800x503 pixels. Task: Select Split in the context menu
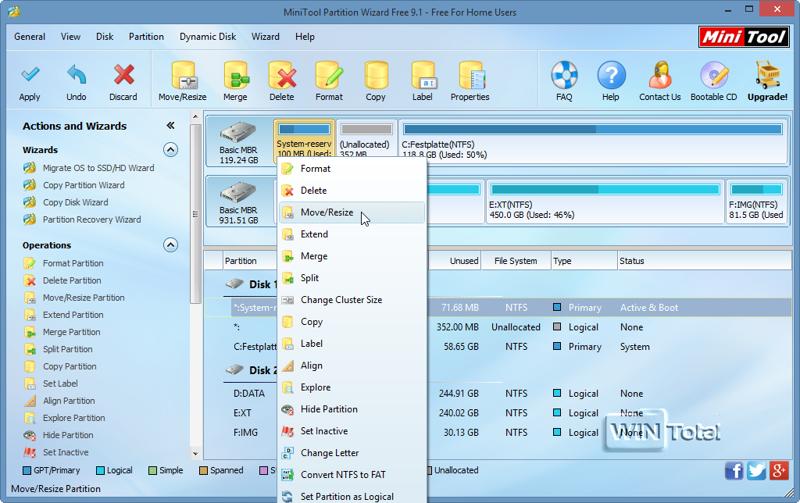tap(310, 278)
